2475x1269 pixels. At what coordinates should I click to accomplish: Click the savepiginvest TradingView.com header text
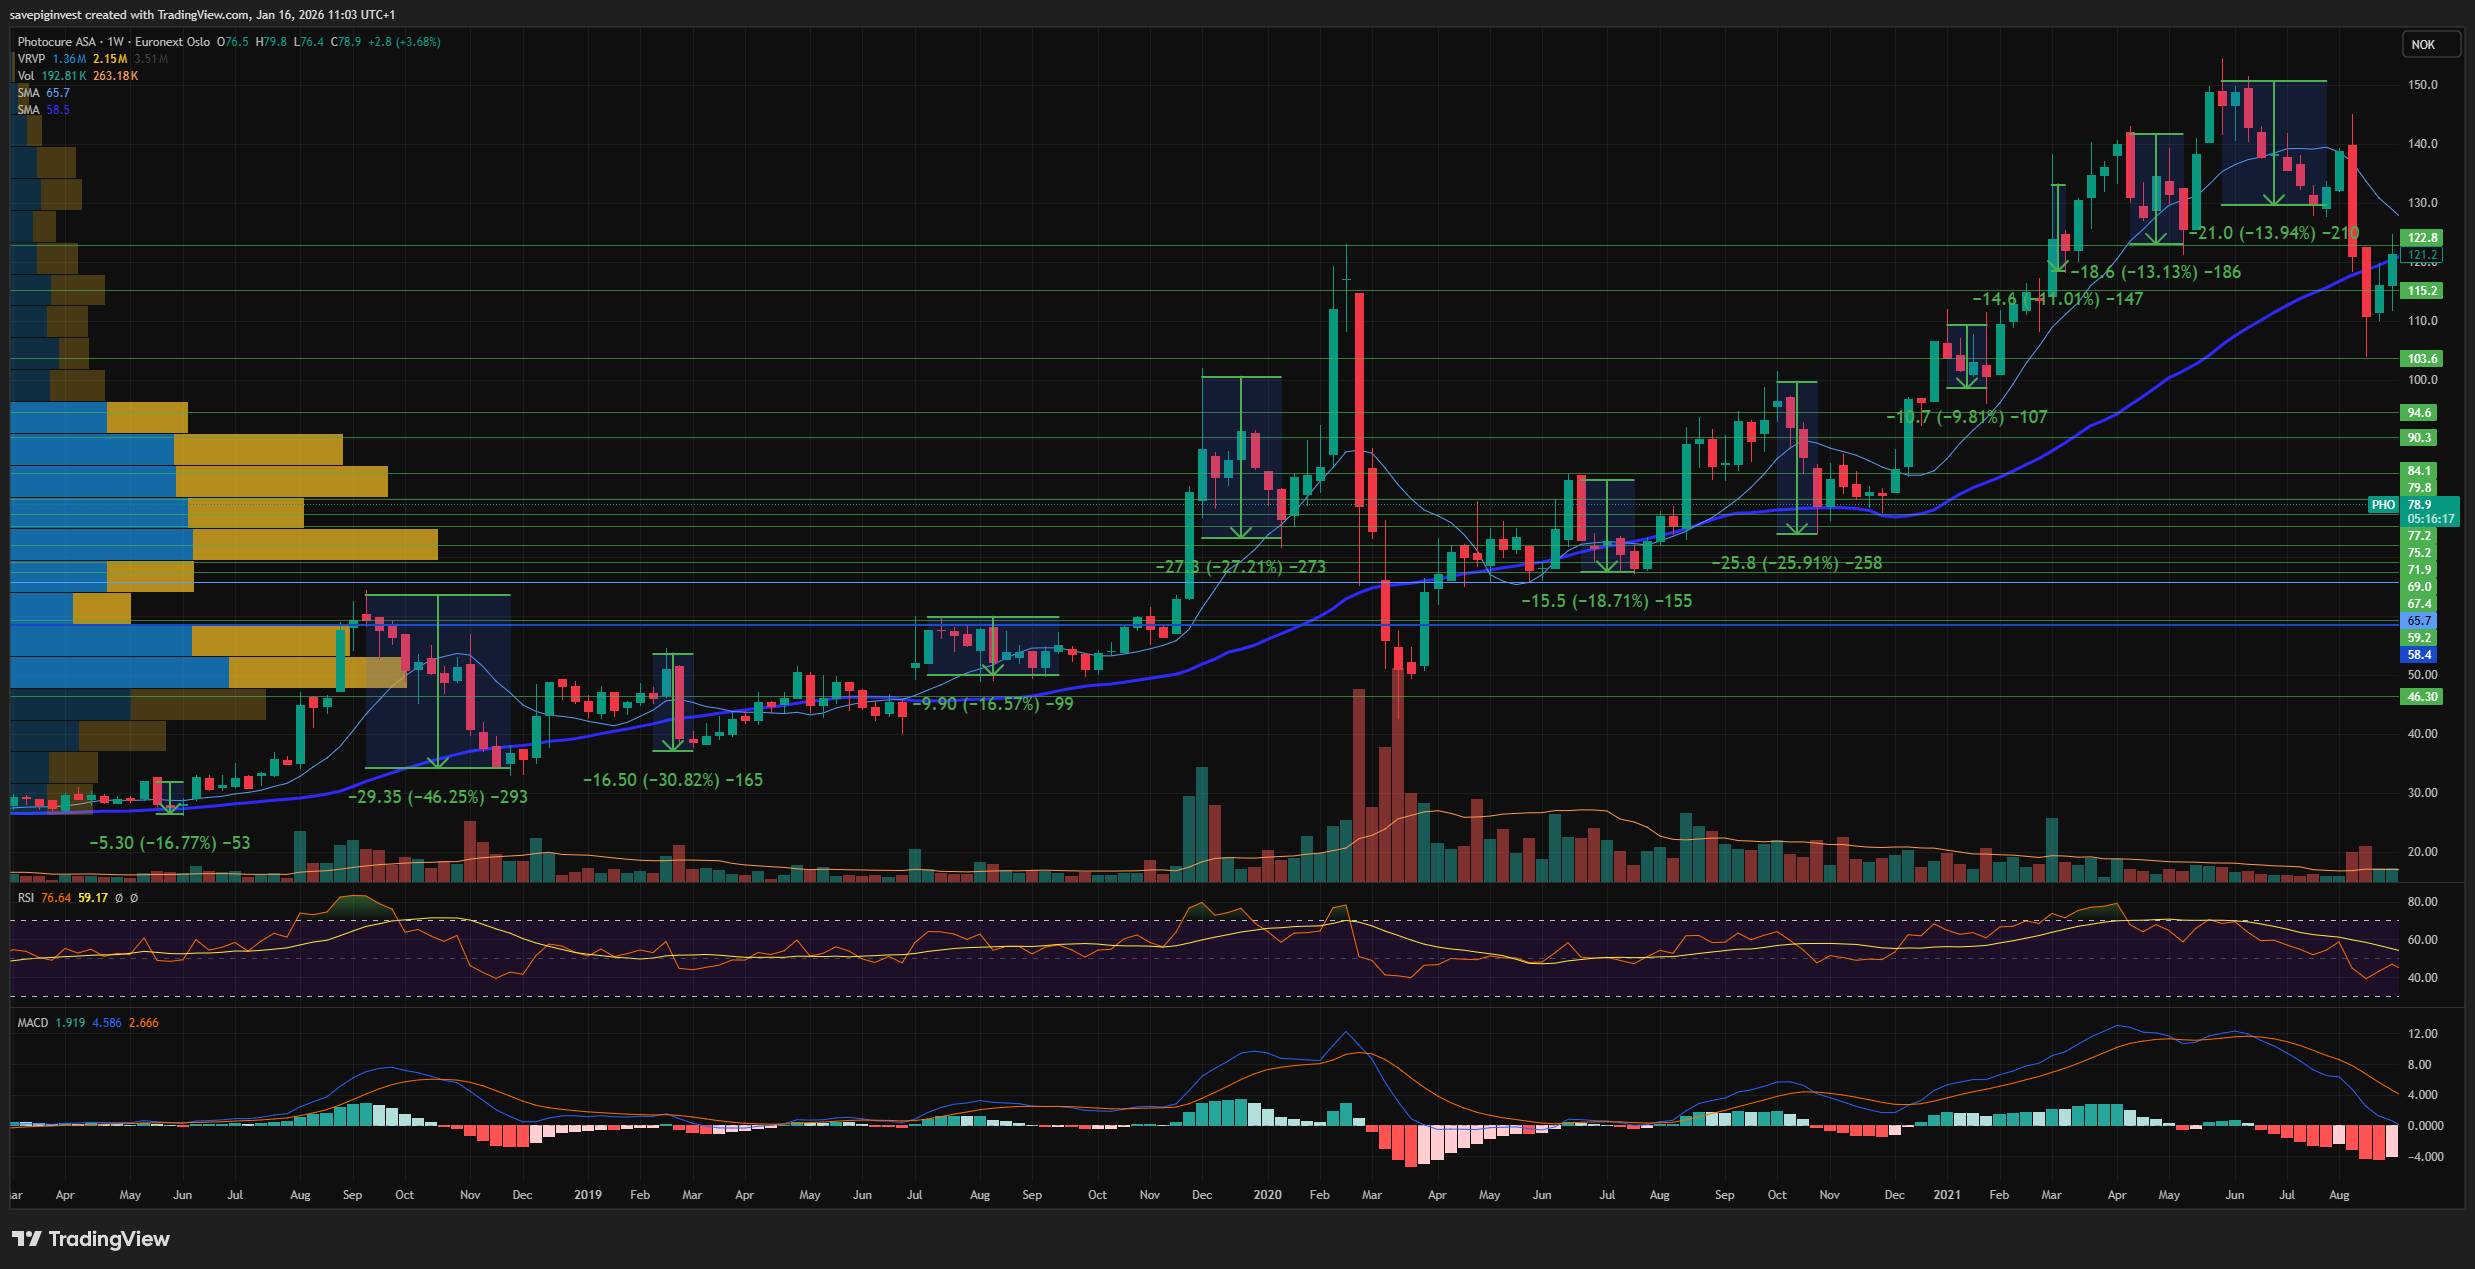202,15
